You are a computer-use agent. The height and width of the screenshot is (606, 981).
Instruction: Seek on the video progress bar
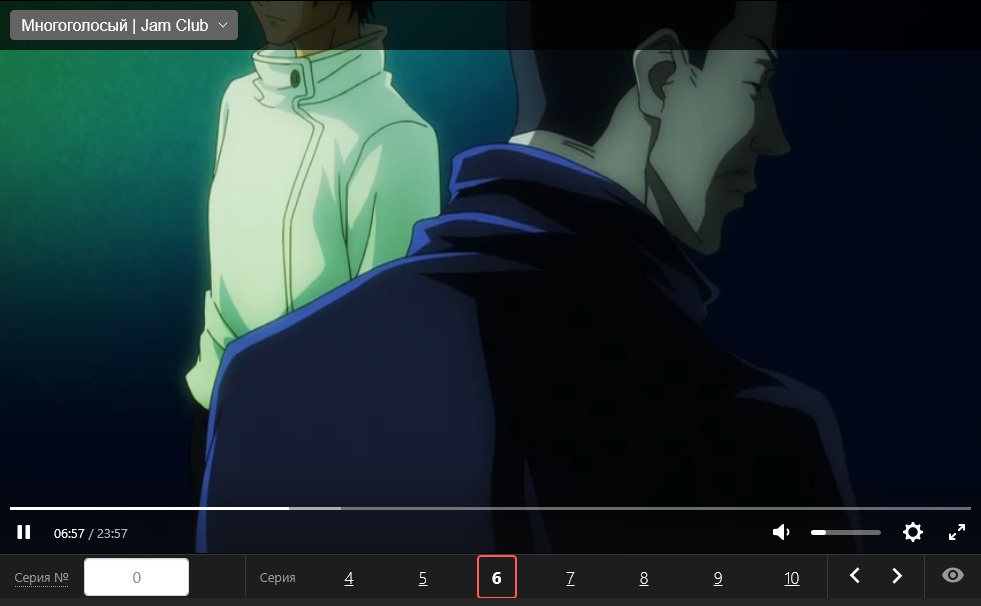[490, 508]
